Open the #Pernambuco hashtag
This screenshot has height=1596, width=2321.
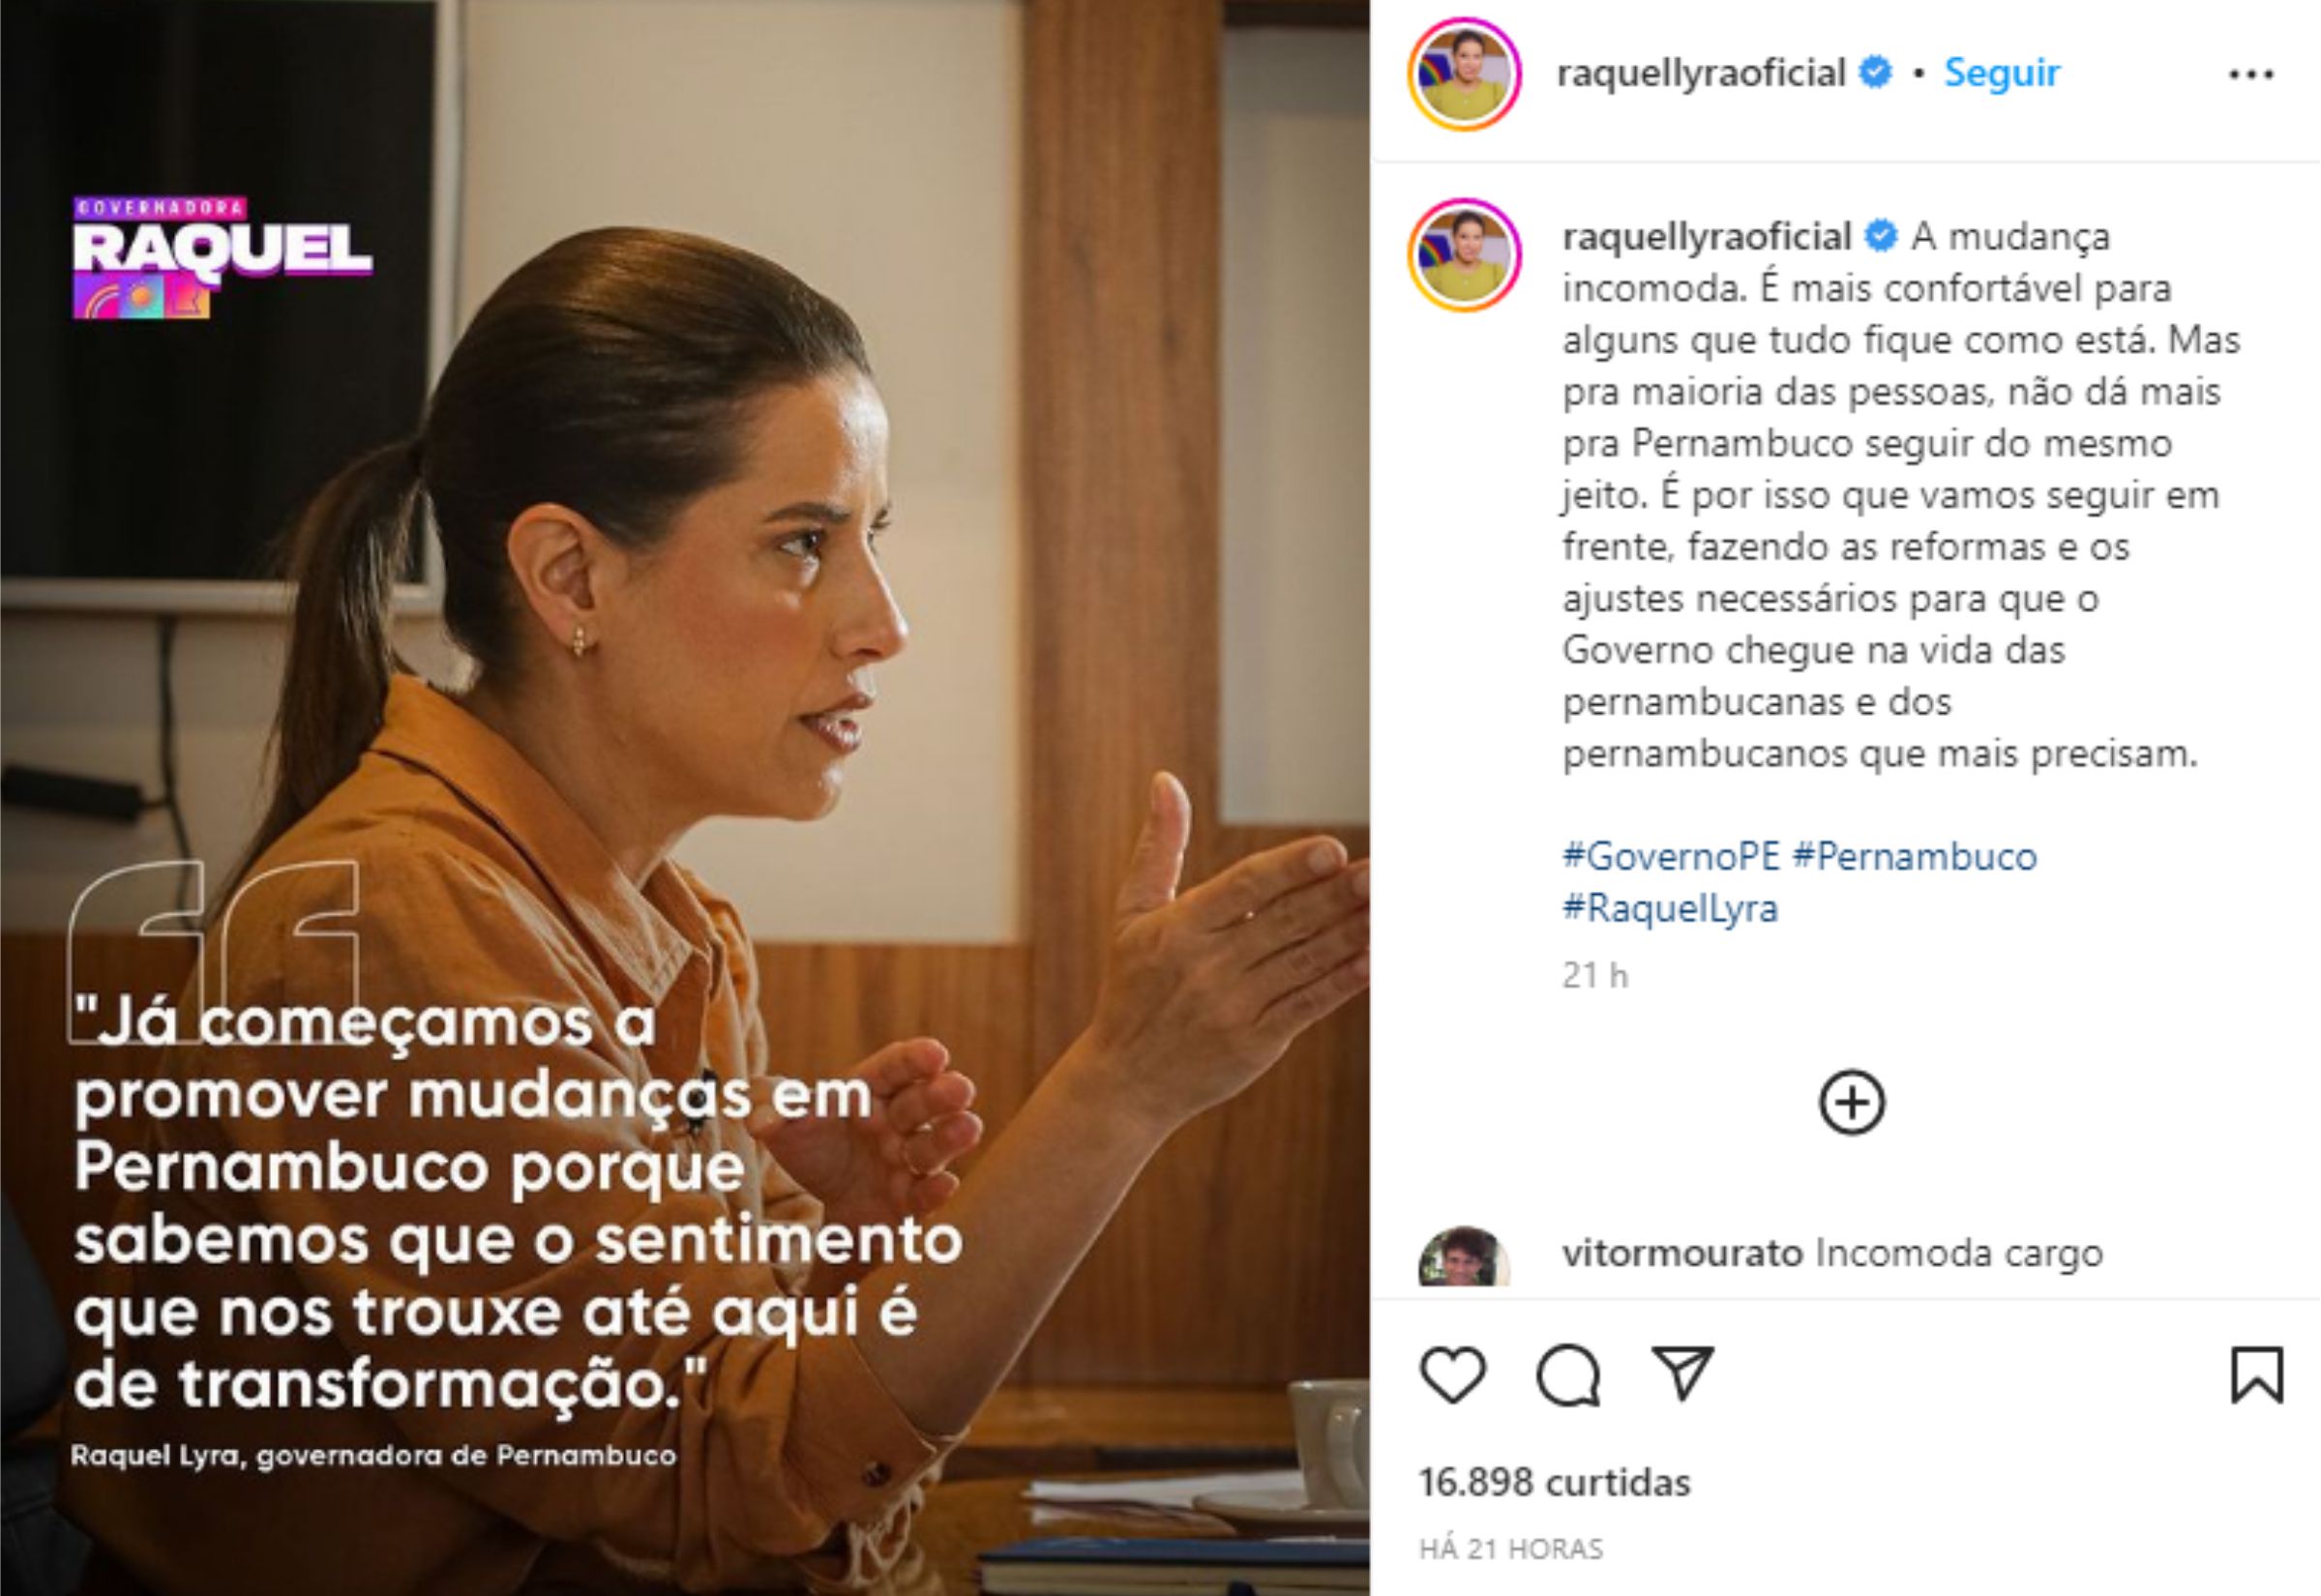click(1915, 857)
